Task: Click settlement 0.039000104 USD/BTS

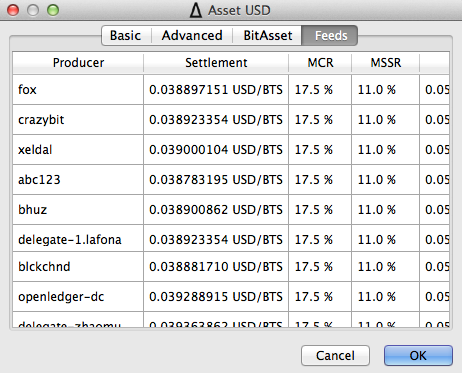Action: [x=216, y=150]
